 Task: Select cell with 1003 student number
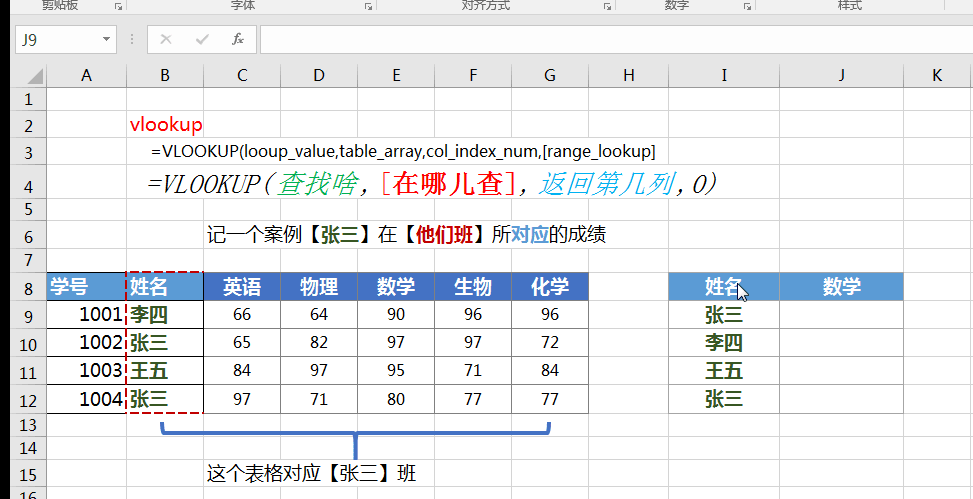click(86, 372)
